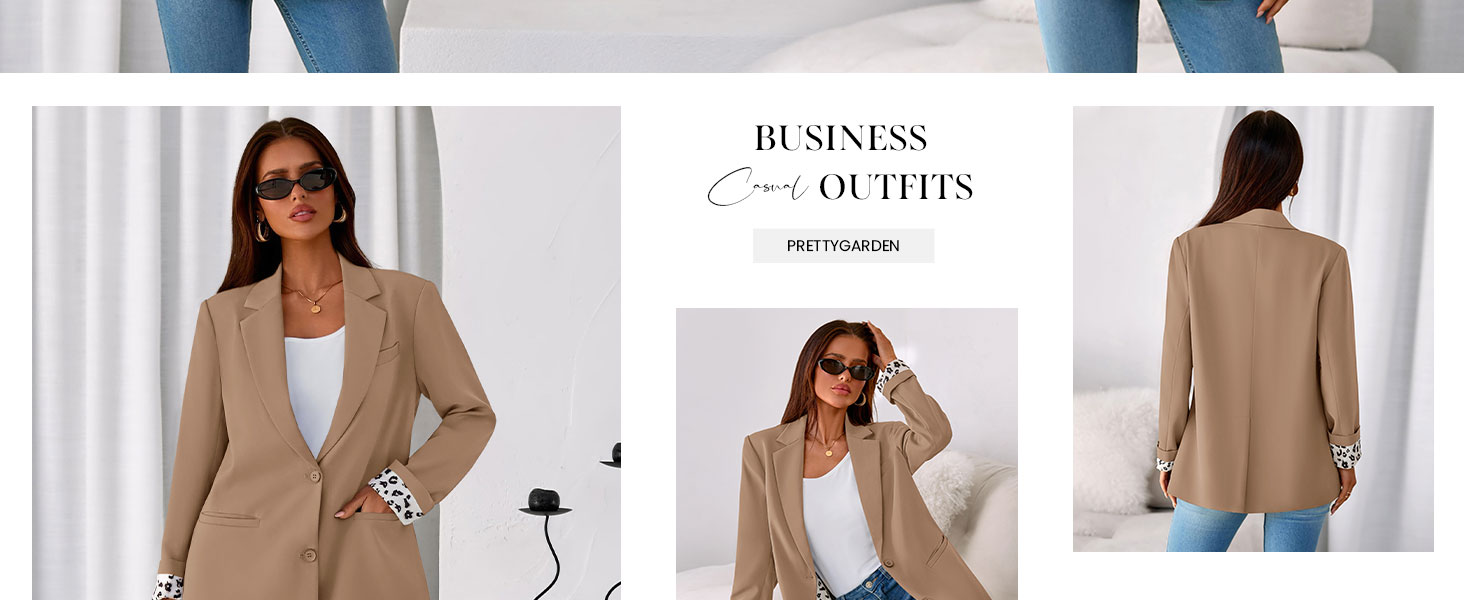This screenshot has width=1464, height=600.
Task: Click the BUSINESS heading text
Action: click(840, 138)
